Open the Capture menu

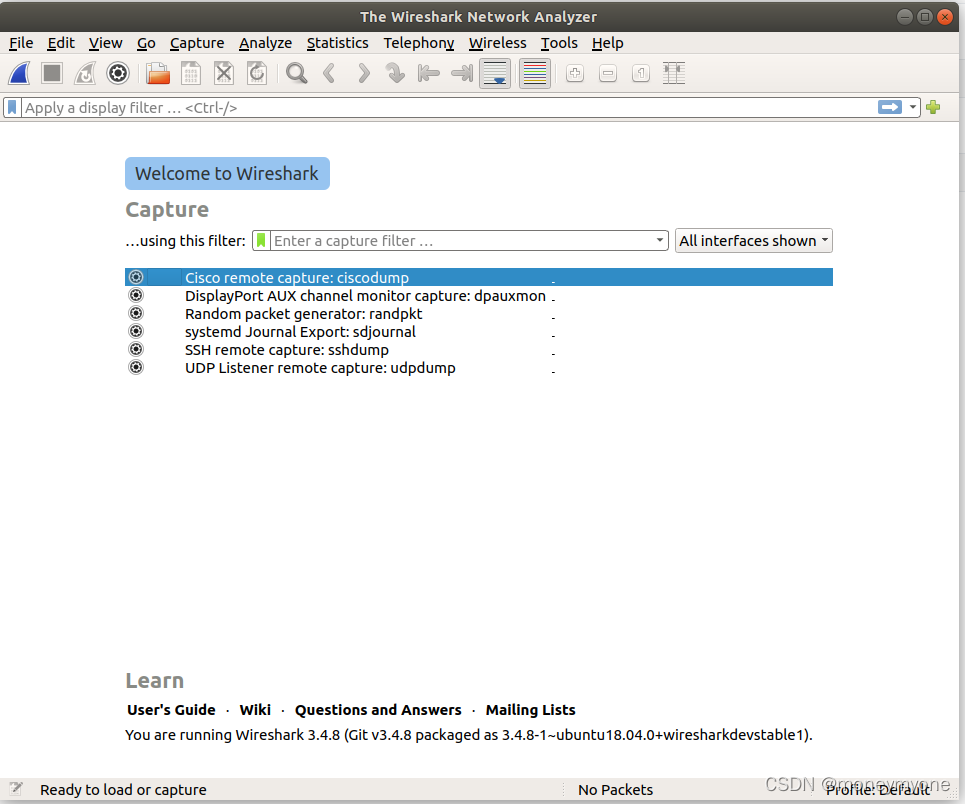197,43
